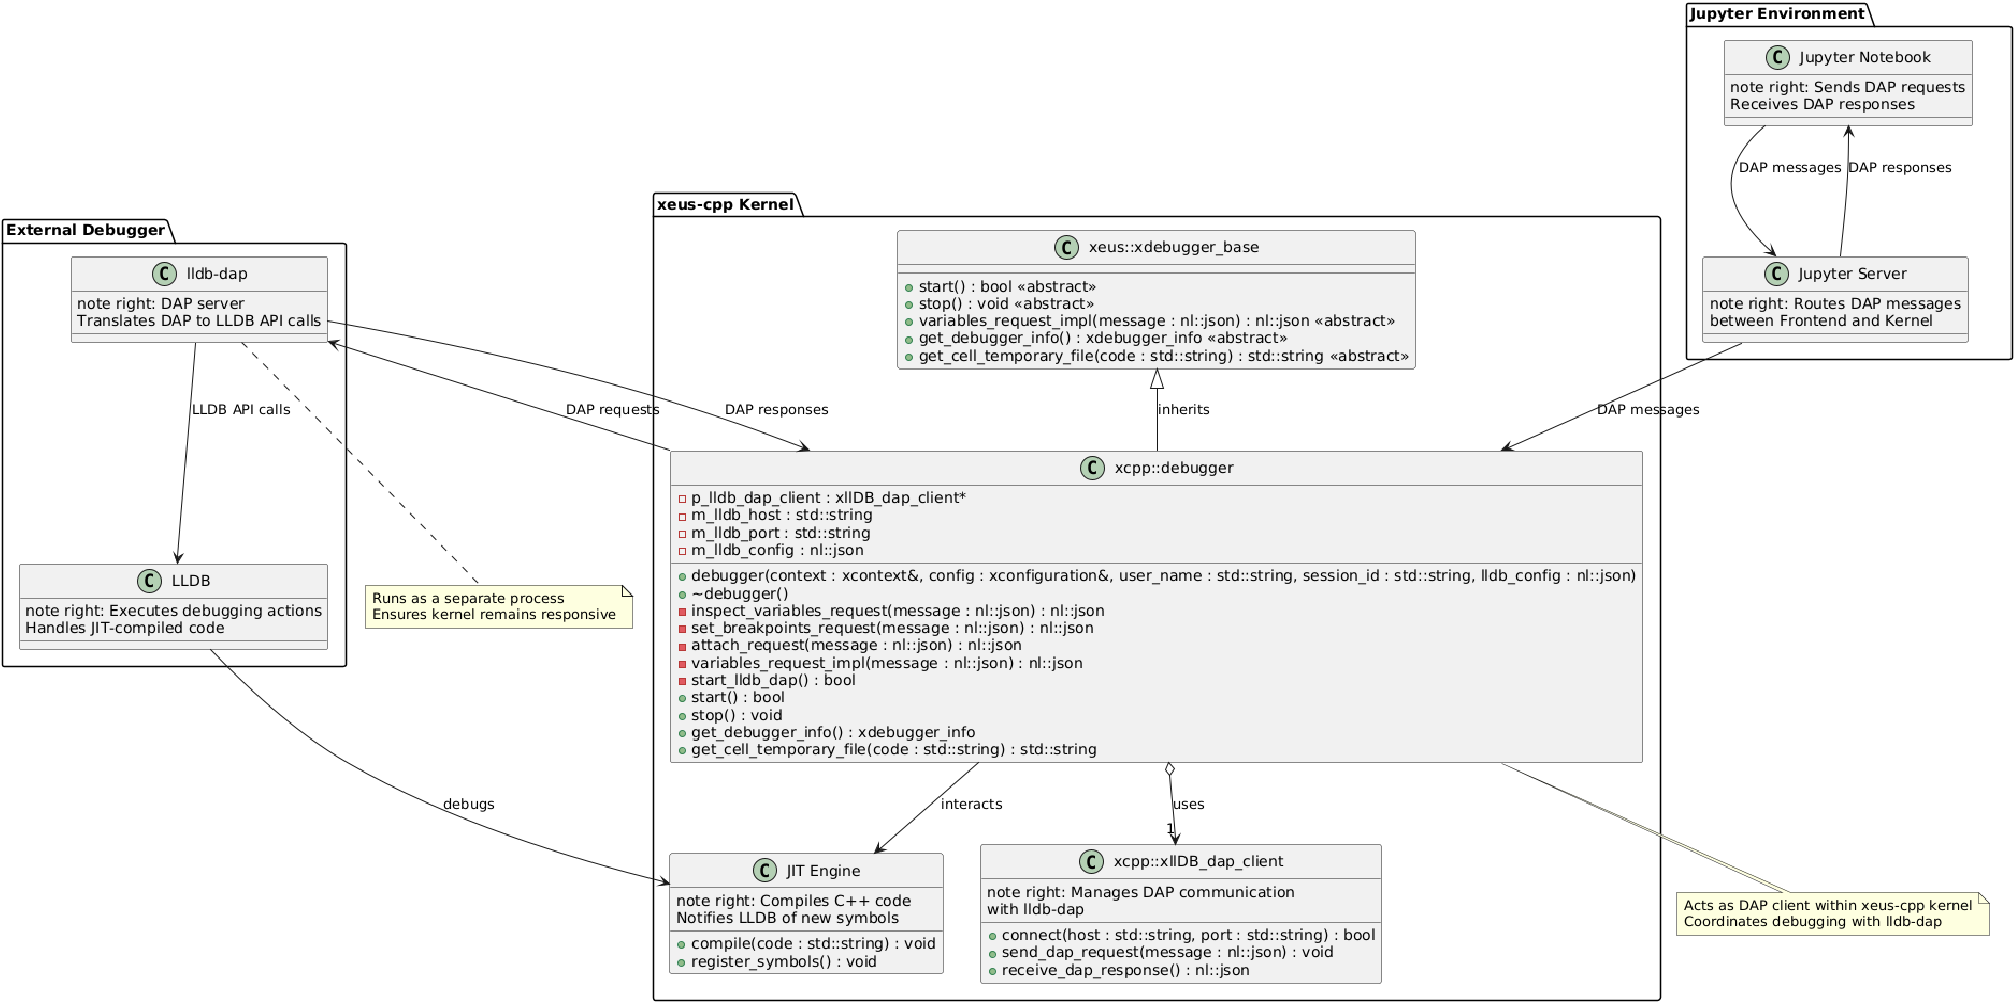The image size is (2014, 1004).
Task: Click "variables_request_impl" «abstract» in xdebugger_base
Action: point(1157,321)
